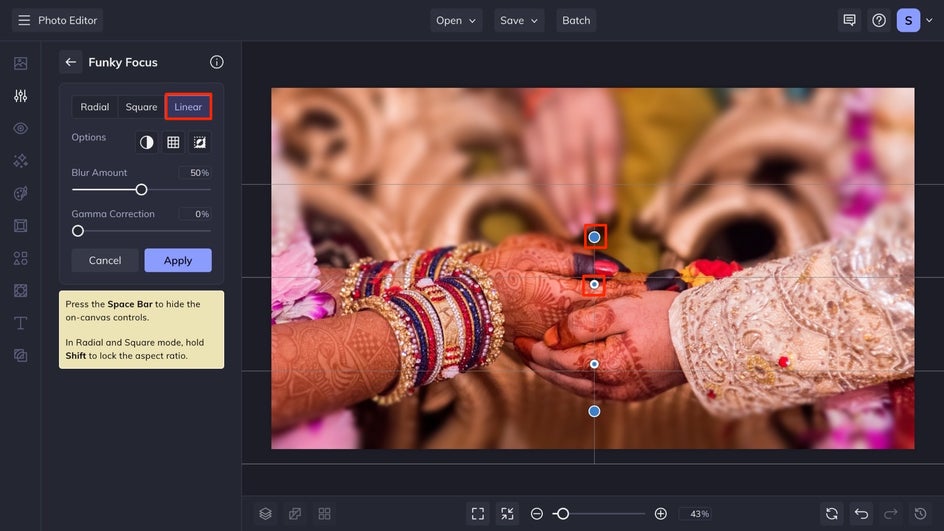This screenshot has height=531, width=944.
Task: Open the Artsy palette sidebar icon
Action: [x=20, y=193]
